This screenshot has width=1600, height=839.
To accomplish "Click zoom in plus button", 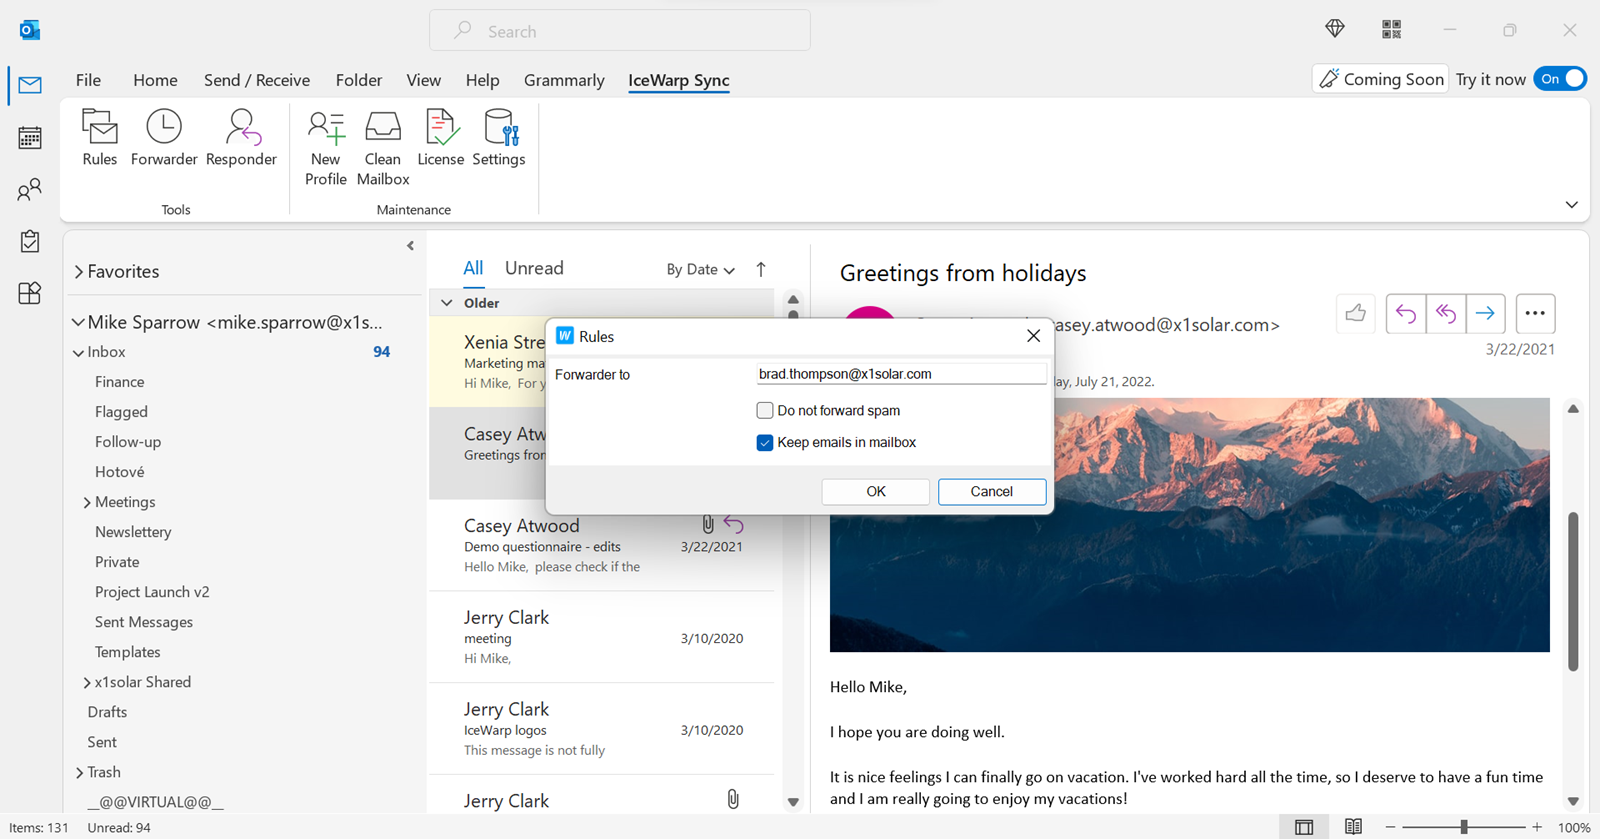I will pos(1537,827).
